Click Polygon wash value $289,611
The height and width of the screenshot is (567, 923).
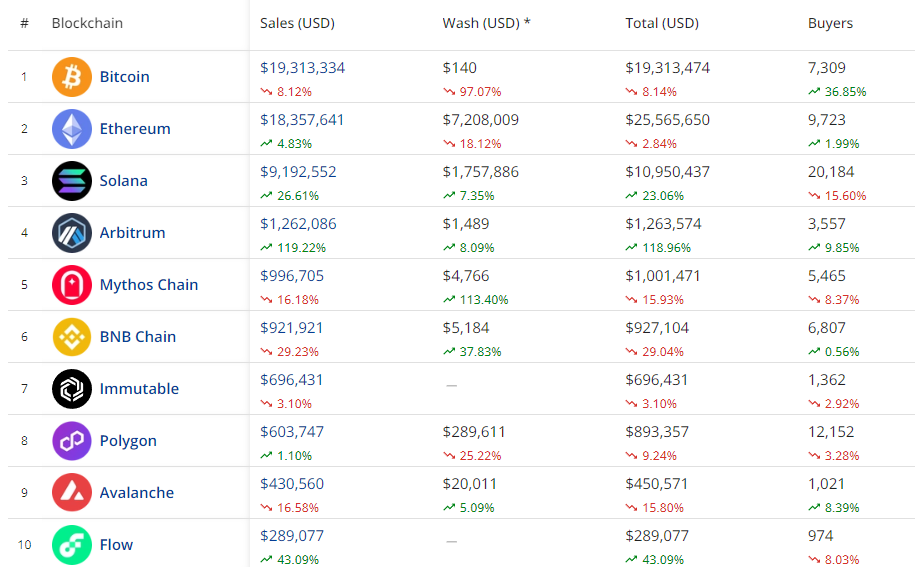coord(474,432)
